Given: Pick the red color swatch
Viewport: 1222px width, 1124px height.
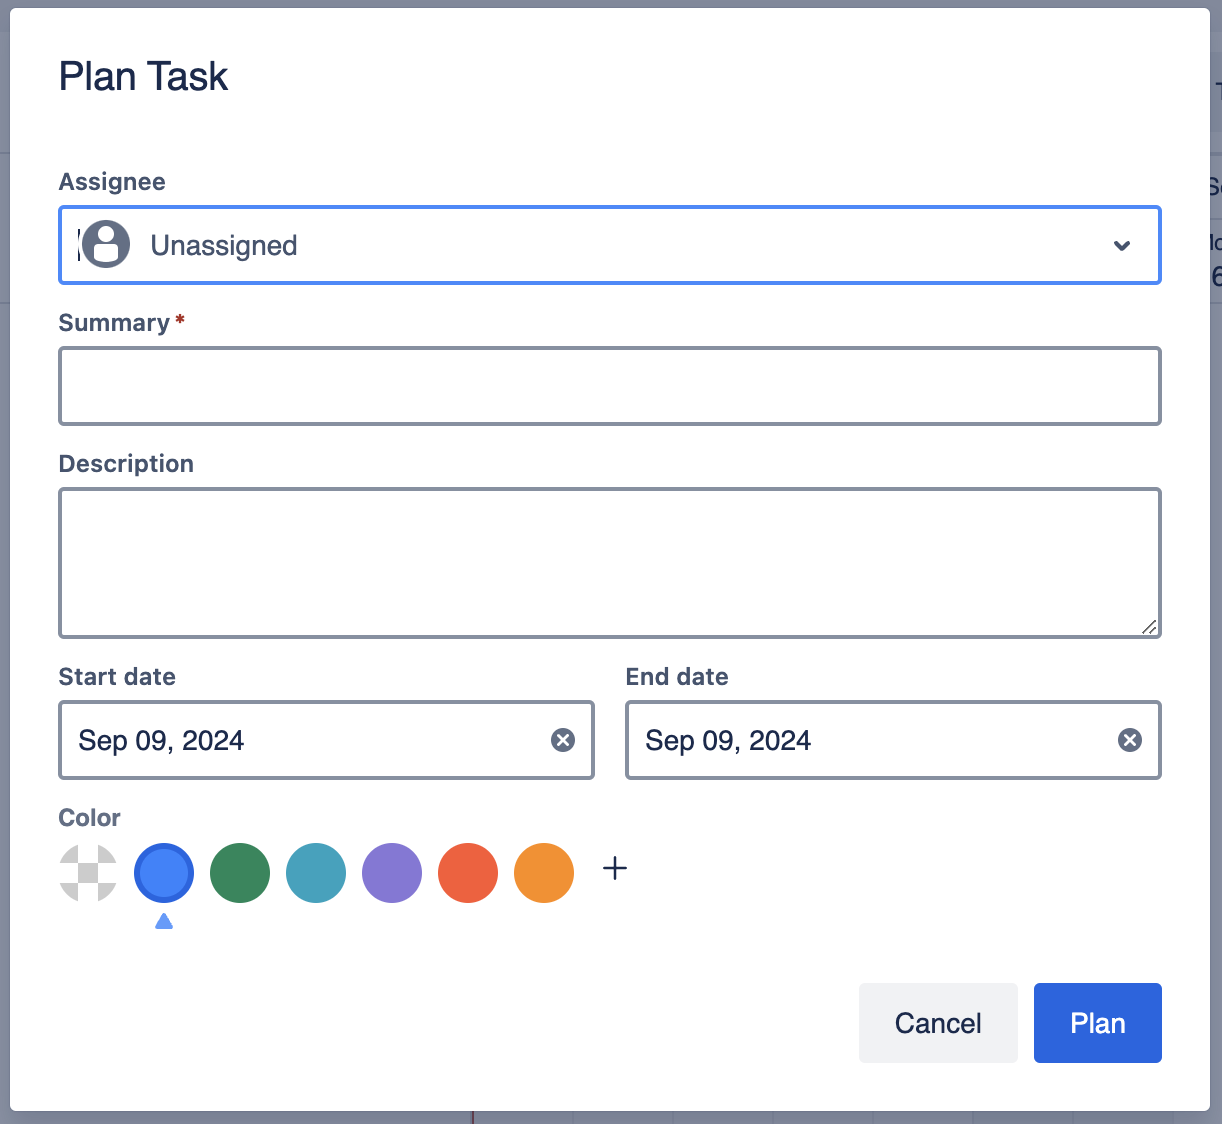Looking at the screenshot, I should [468, 873].
